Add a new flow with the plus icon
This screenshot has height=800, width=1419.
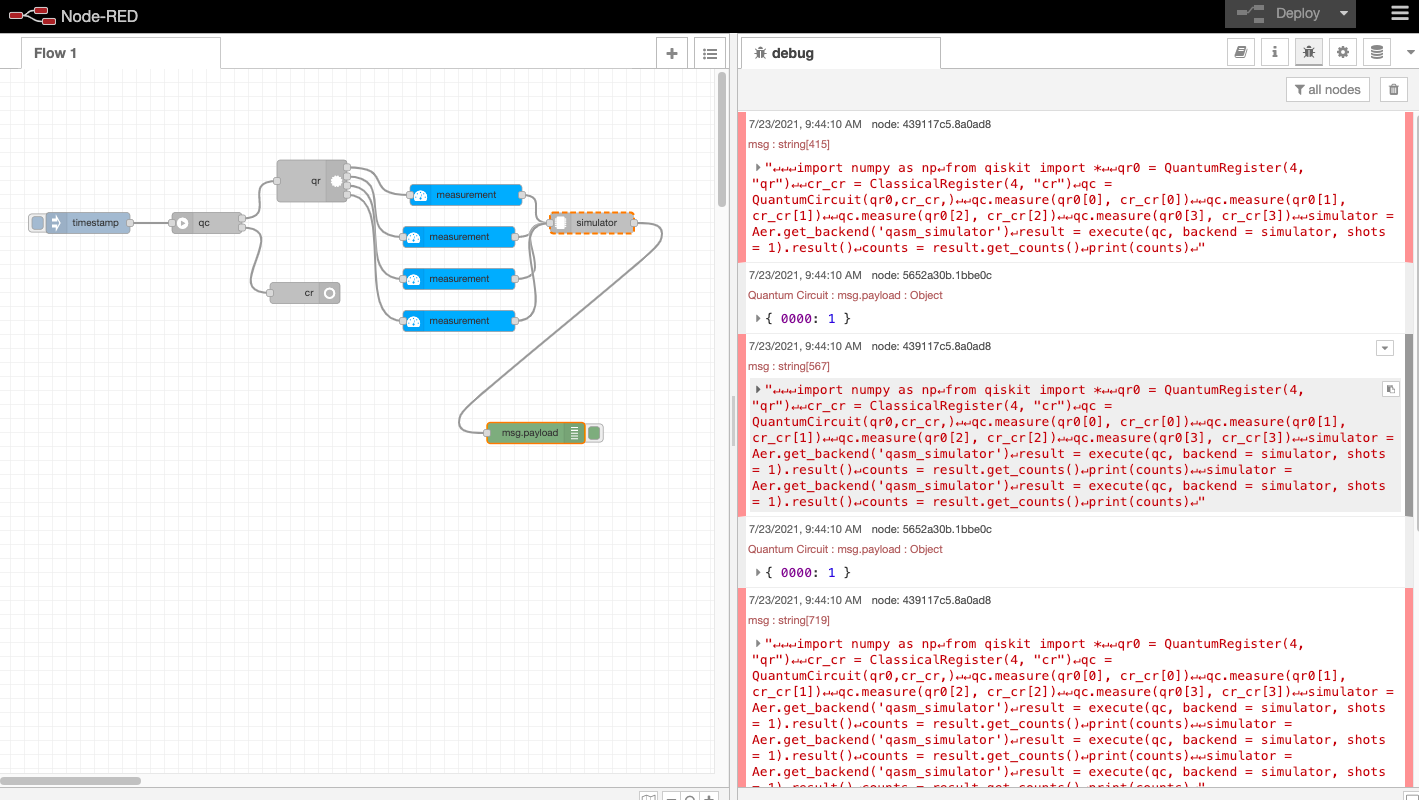pos(671,52)
